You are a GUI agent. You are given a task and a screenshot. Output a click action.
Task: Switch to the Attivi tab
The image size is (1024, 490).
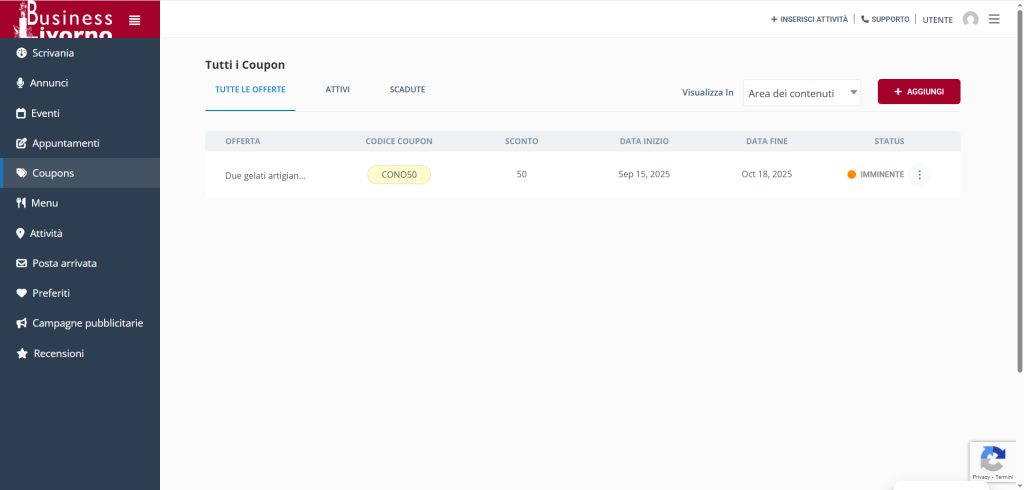point(337,90)
